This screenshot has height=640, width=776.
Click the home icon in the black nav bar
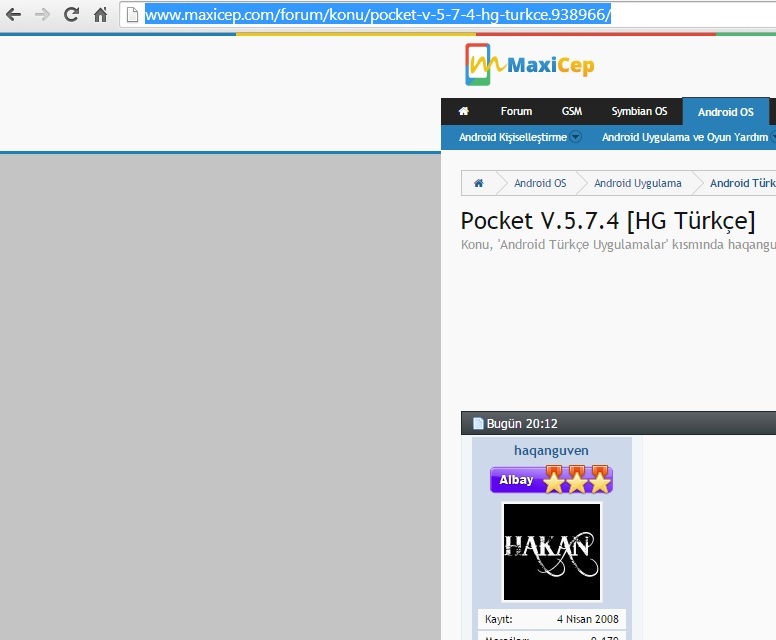(x=463, y=111)
